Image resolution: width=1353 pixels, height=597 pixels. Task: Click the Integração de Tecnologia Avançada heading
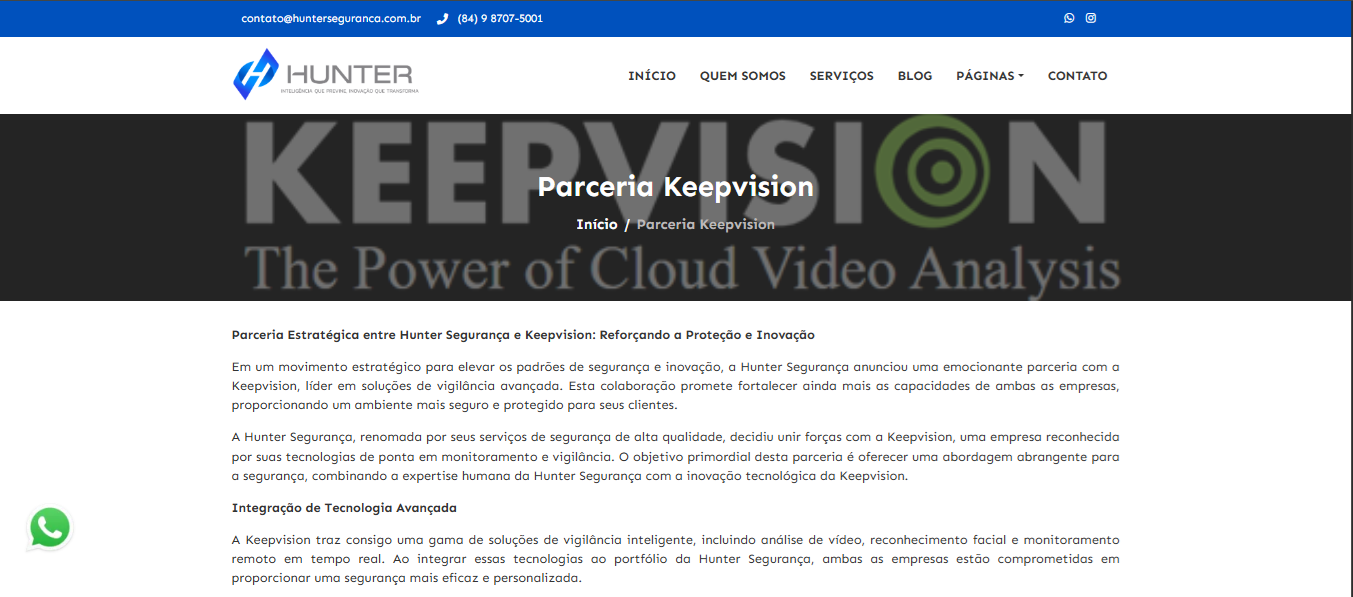pos(344,508)
